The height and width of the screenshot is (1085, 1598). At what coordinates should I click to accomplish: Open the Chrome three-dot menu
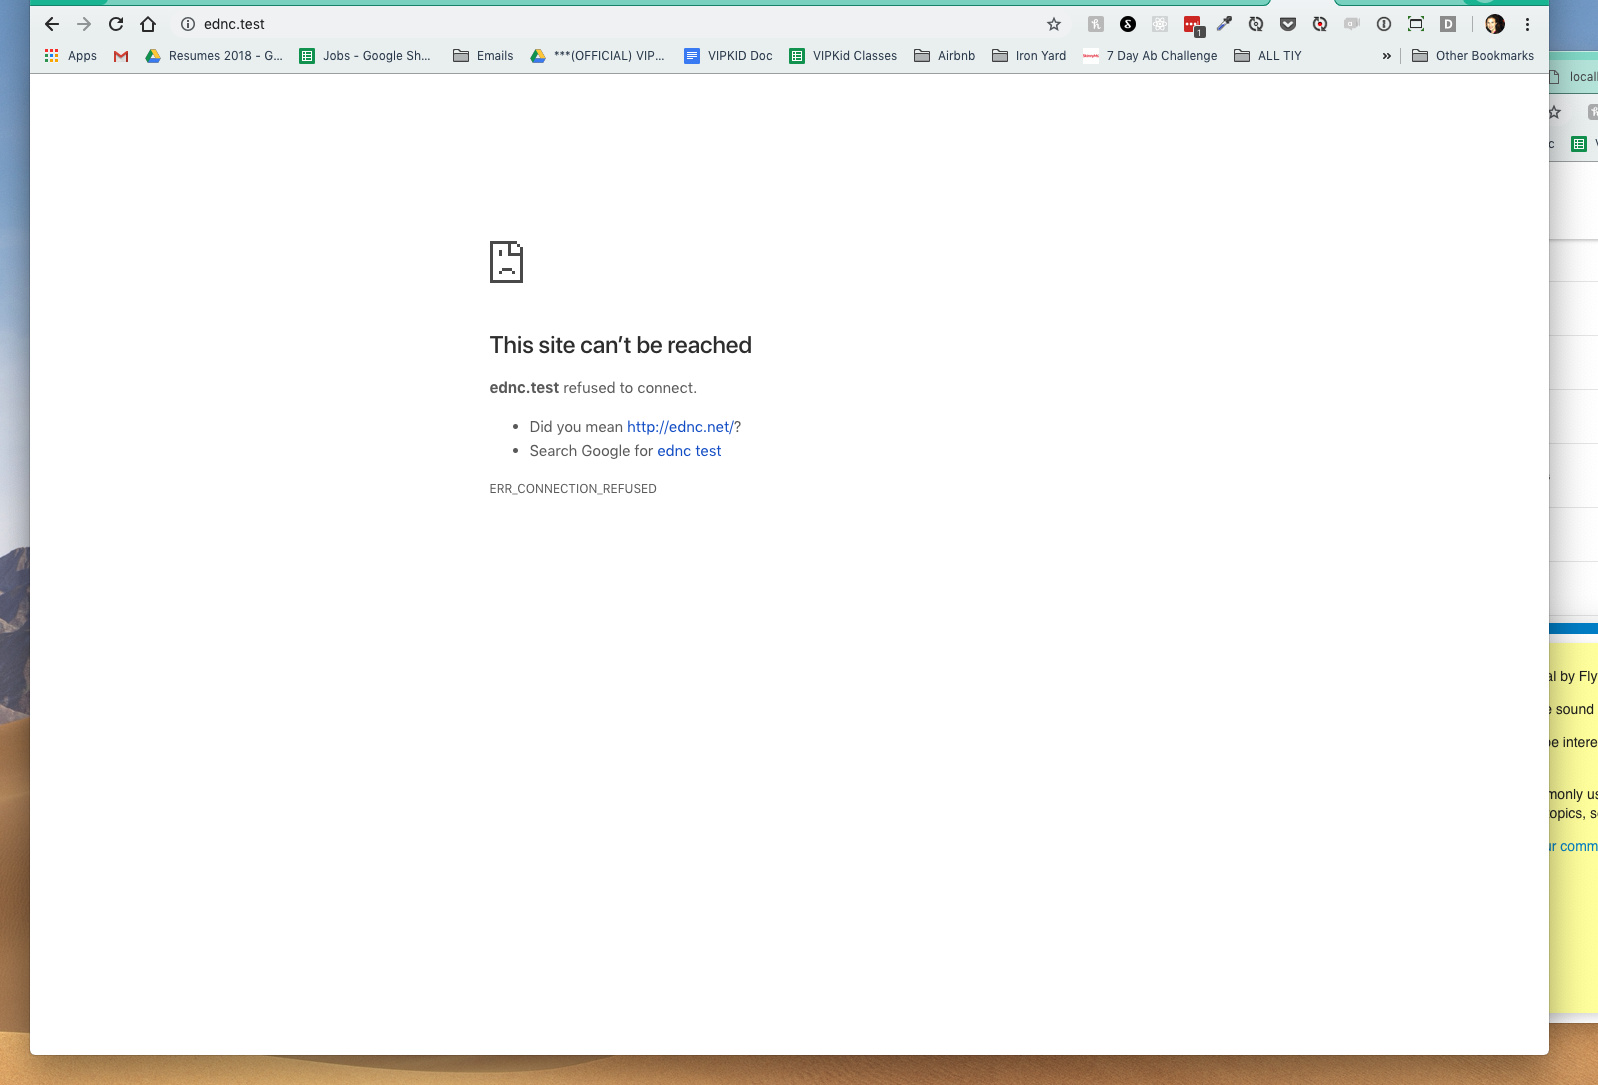click(x=1527, y=24)
